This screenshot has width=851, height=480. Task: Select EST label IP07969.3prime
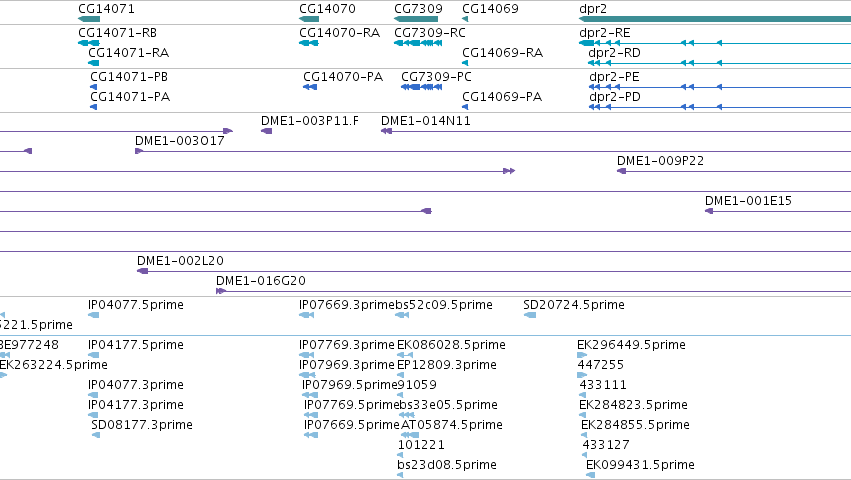(x=347, y=364)
